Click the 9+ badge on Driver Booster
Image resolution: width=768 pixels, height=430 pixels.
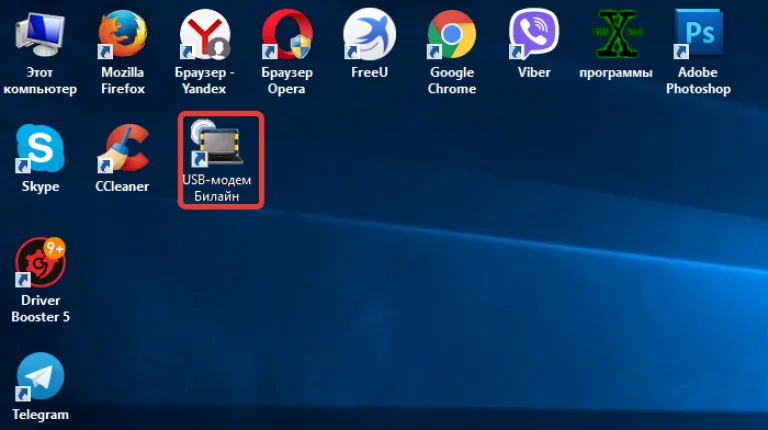point(55,249)
